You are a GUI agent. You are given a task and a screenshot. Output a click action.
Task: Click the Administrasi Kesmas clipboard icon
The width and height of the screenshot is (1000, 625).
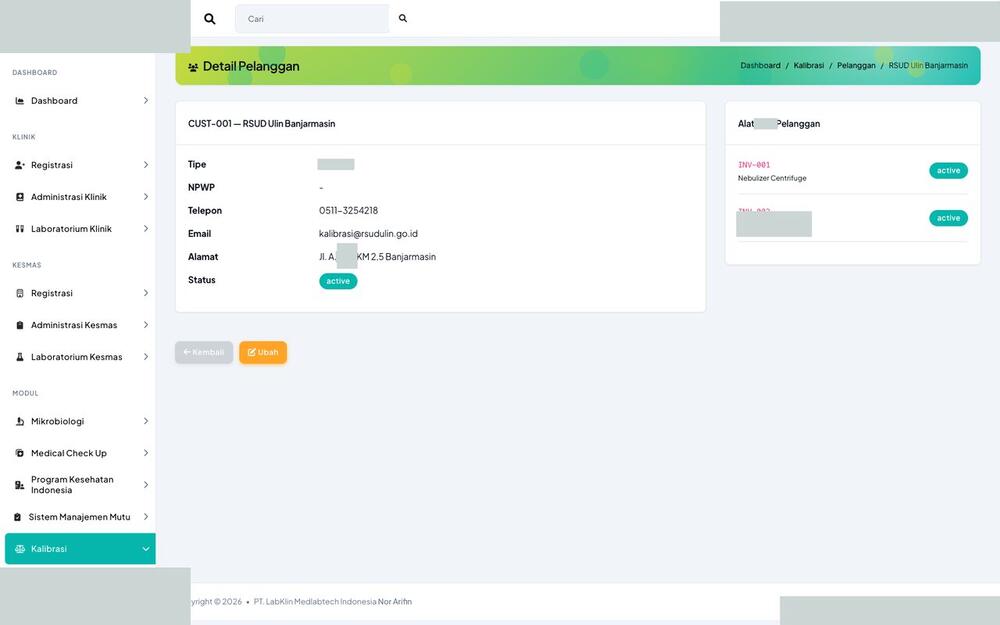pos(20,325)
